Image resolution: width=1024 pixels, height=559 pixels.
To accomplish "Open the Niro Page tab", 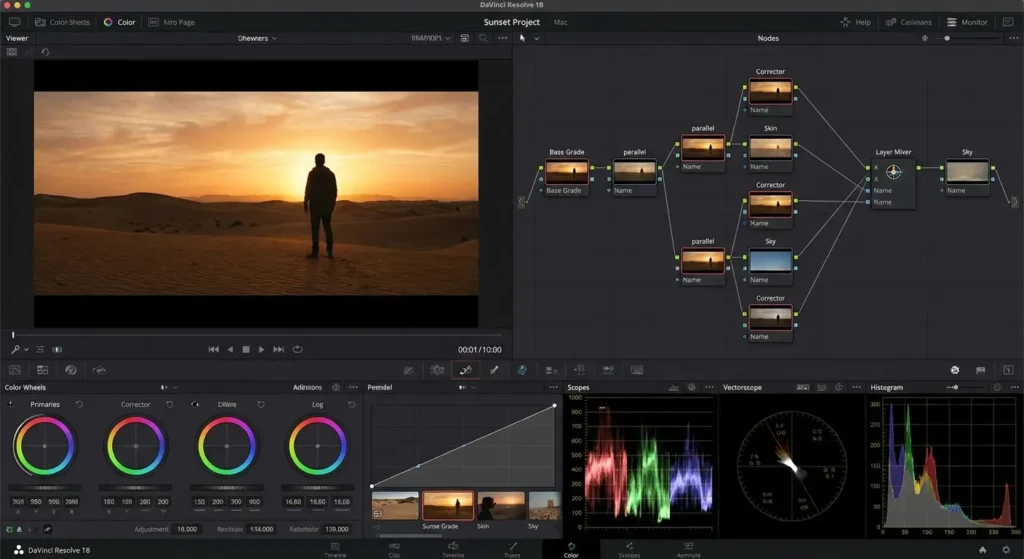I will tap(171, 22).
